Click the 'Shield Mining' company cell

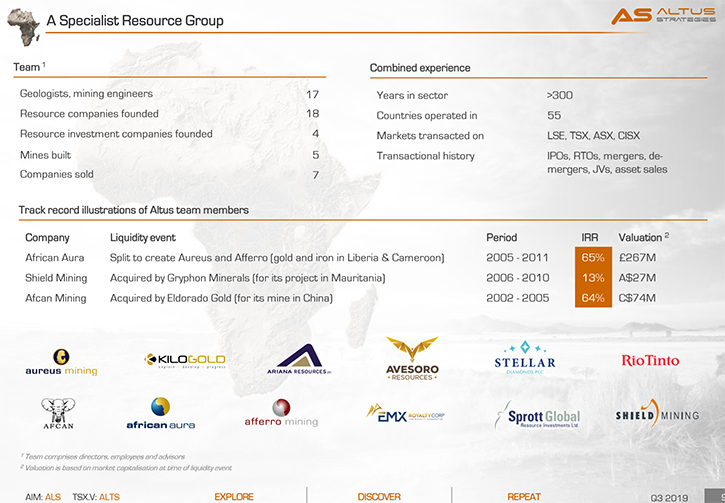click(x=56, y=278)
